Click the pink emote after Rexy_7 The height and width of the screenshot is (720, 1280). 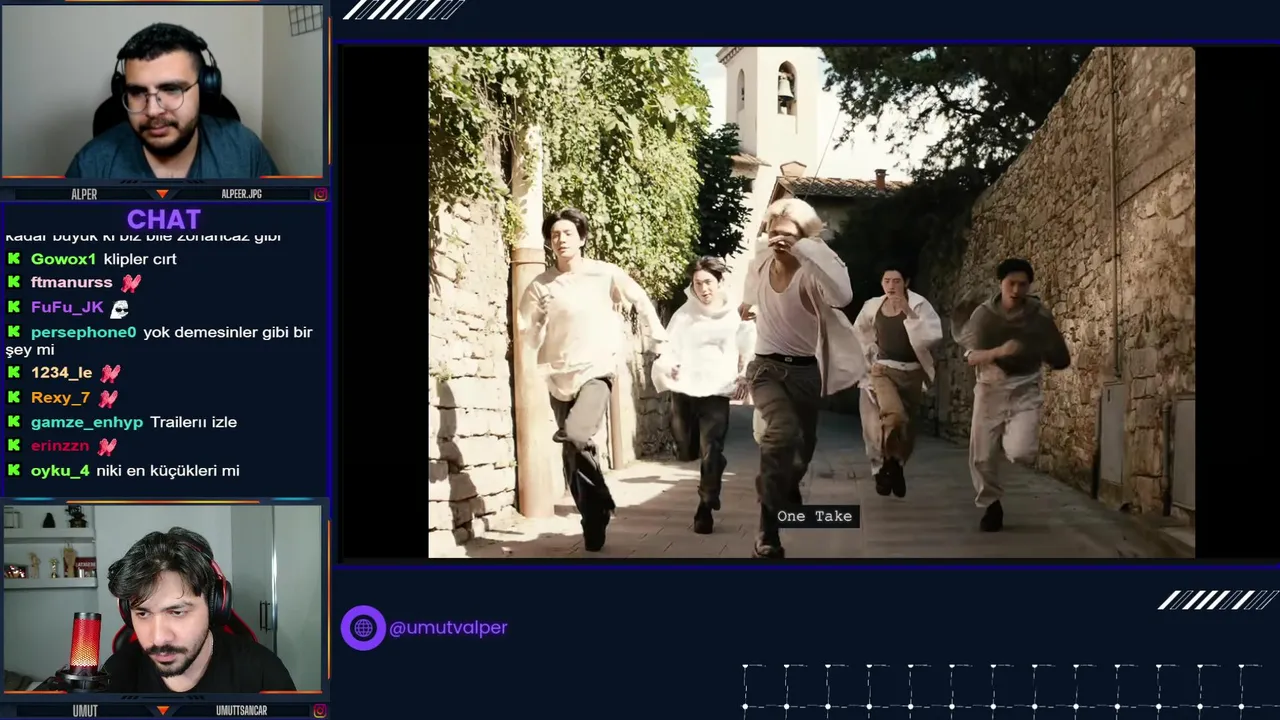(x=107, y=398)
